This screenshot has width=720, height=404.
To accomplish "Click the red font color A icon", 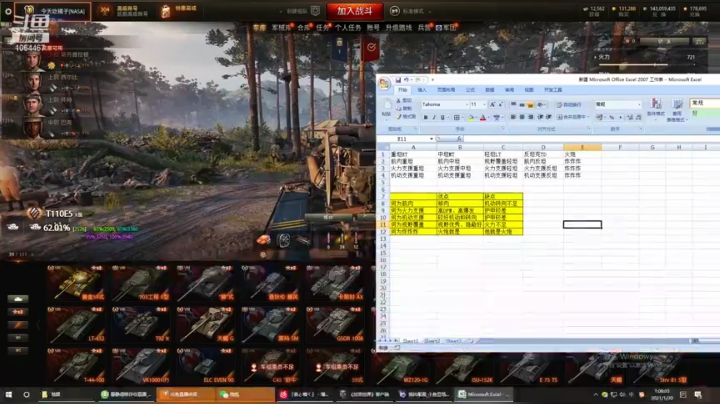I will (483, 118).
